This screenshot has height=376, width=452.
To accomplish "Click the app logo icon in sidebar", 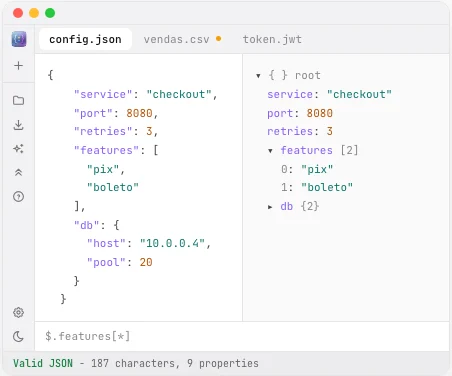I will [x=19, y=39].
